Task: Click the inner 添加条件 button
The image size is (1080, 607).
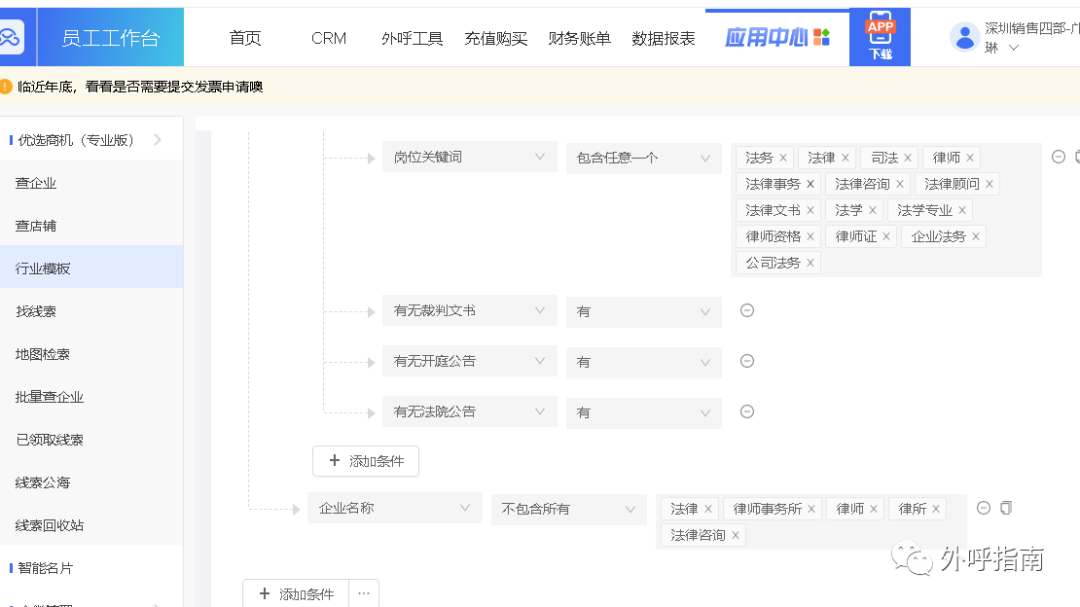Action: pos(366,461)
